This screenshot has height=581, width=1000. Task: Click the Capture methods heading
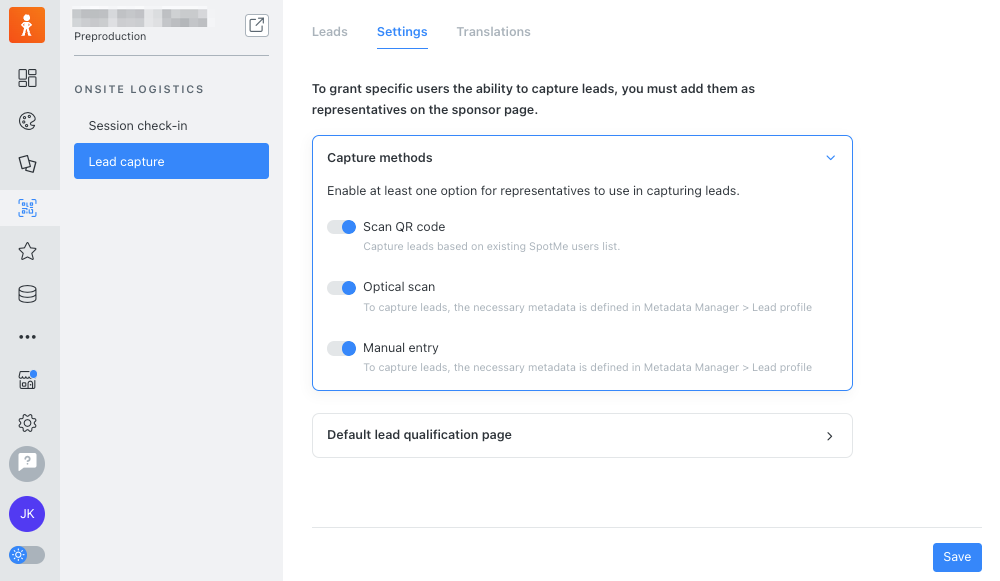[x=379, y=158]
